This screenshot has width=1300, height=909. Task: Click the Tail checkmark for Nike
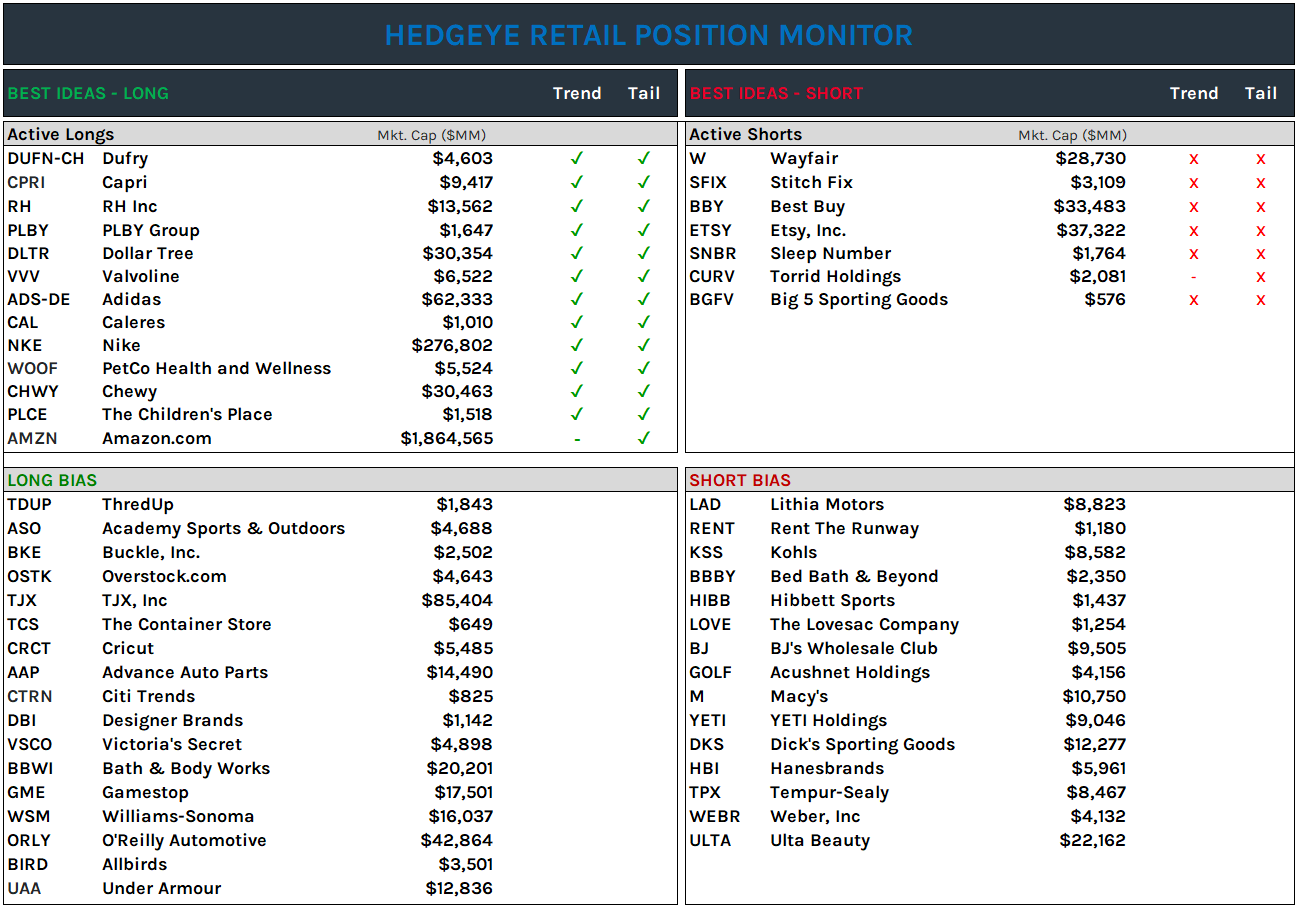pyautogui.click(x=644, y=345)
